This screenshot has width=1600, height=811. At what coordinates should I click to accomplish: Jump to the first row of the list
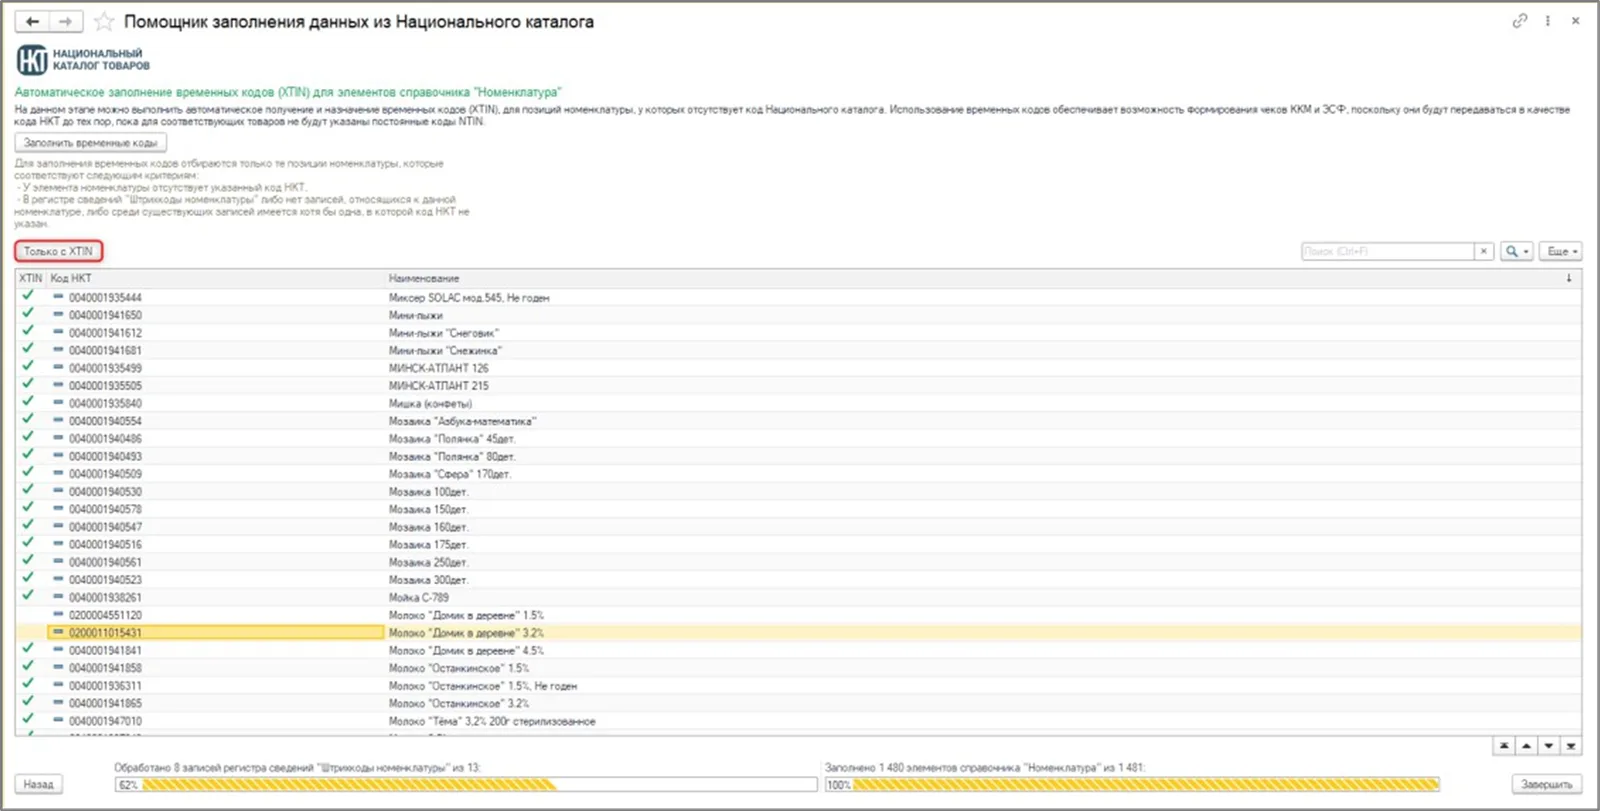click(x=1504, y=746)
